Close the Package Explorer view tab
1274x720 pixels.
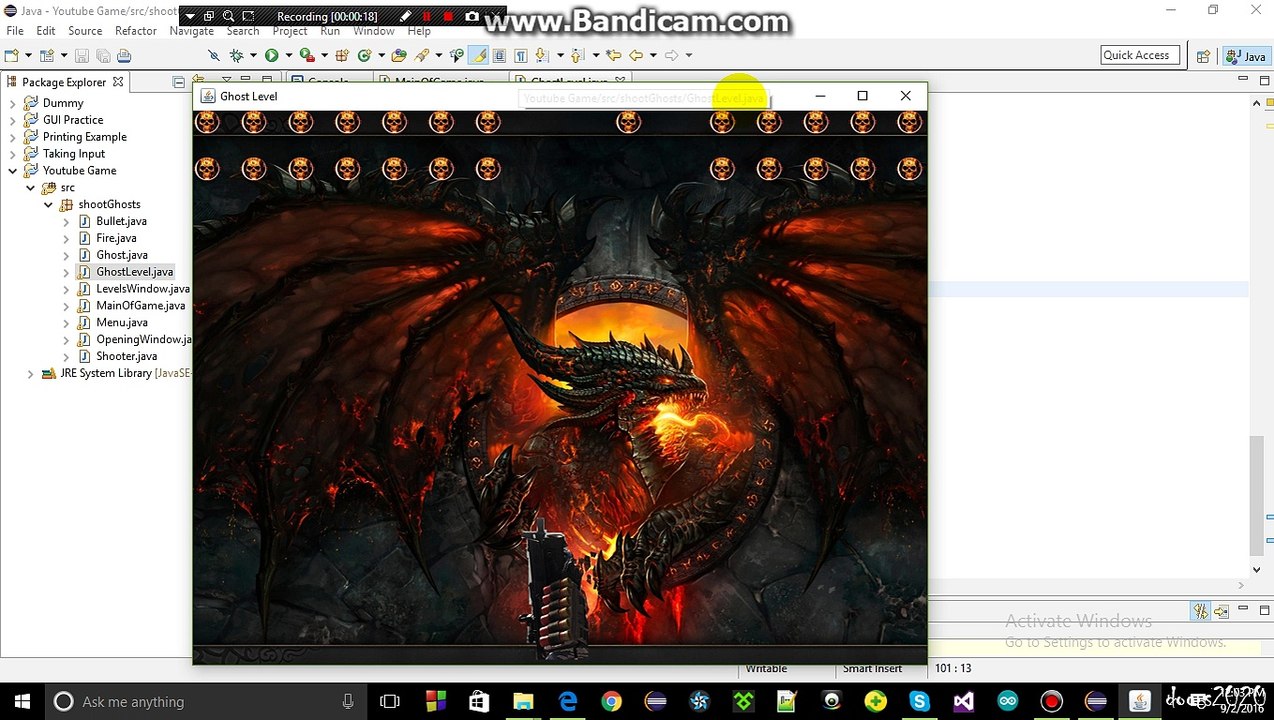point(118,82)
